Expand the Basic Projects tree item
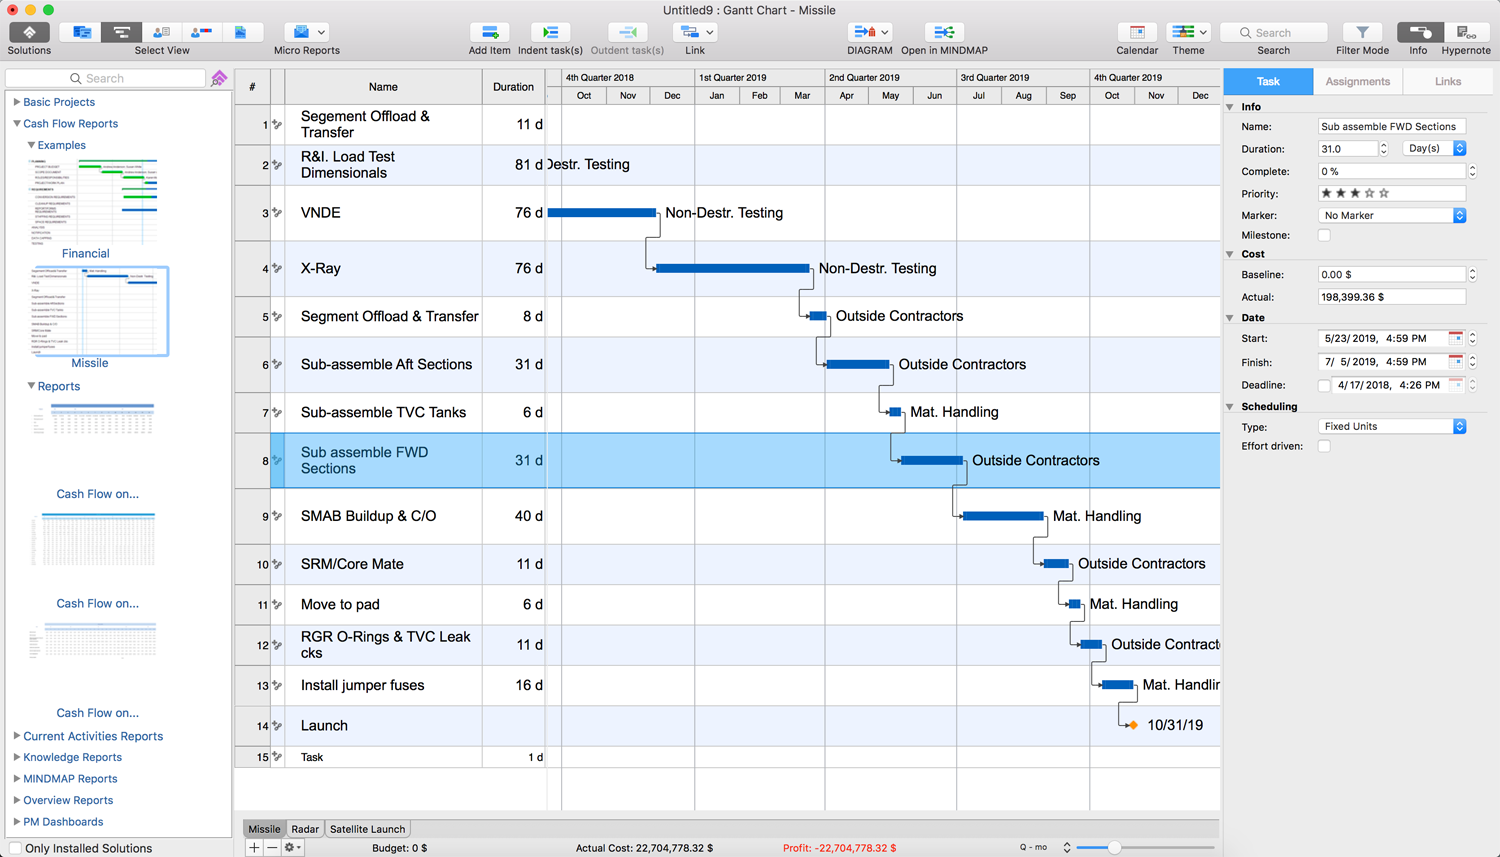The height and width of the screenshot is (857, 1500). (17, 102)
